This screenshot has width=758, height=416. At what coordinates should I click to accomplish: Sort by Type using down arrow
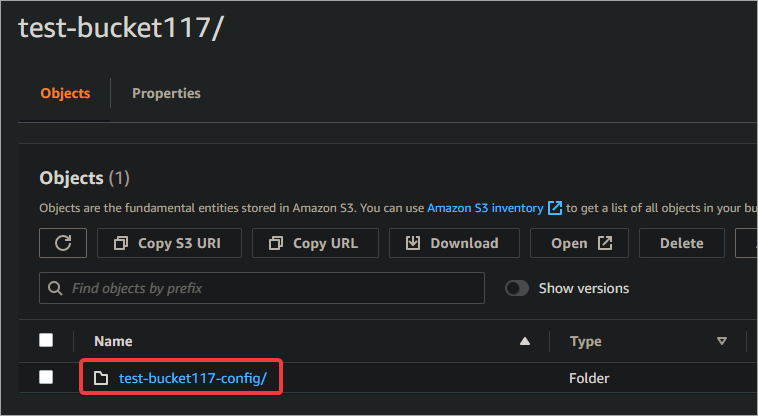point(722,341)
